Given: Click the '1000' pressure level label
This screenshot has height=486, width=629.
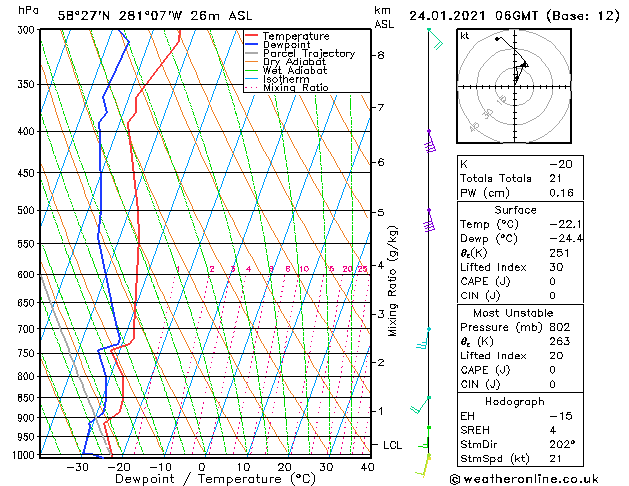Looking at the screenshot, I should click(x=24, y=455).
